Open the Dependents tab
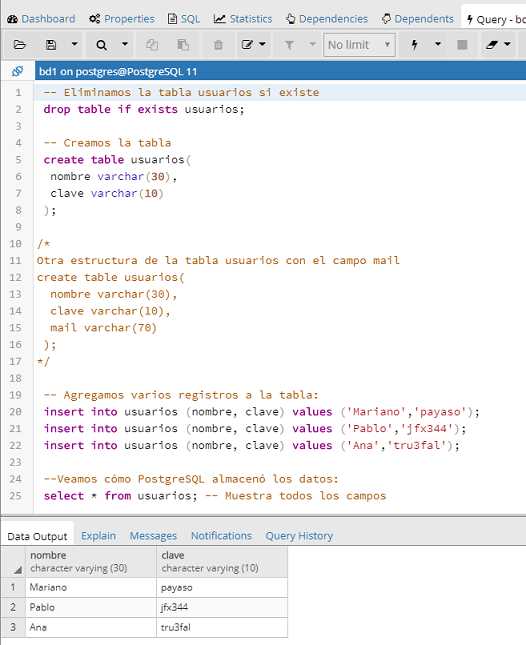 click(x=417, y=19)
